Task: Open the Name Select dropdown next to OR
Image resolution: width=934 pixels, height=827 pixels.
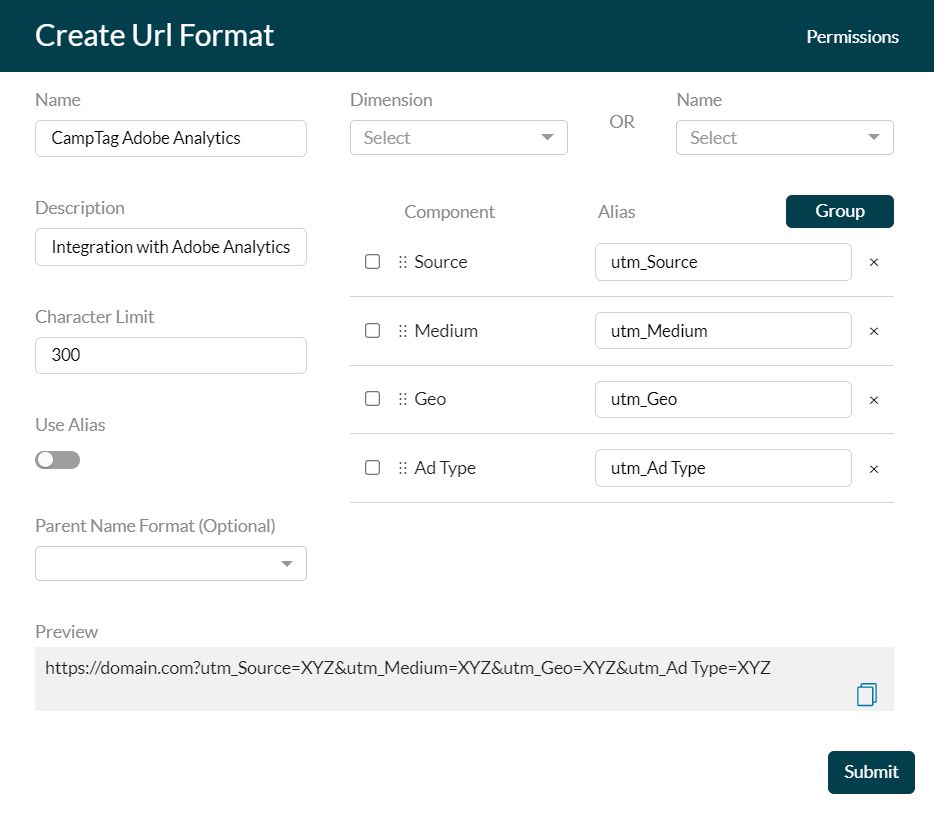Action: click(784, 137)
